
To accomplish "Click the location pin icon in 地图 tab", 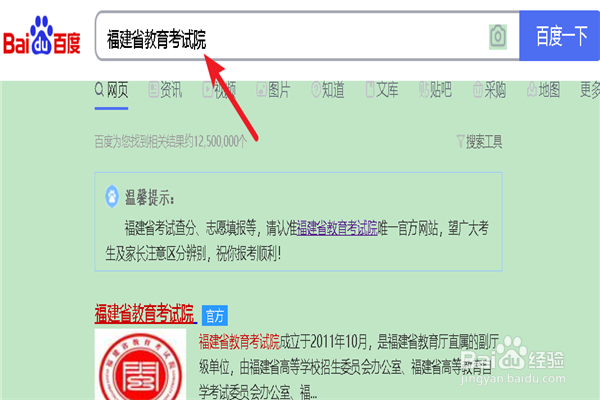I will 532,90.
